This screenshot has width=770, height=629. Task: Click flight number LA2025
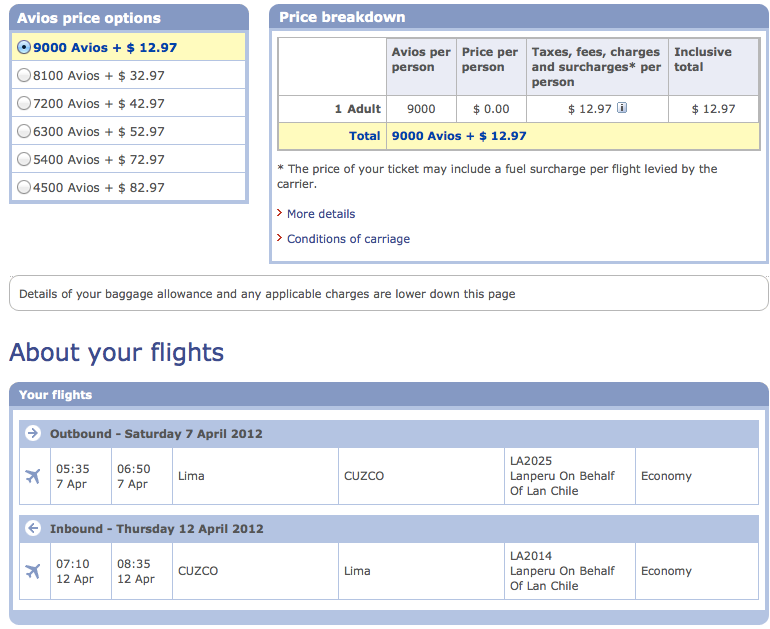(x=530, y=461)
